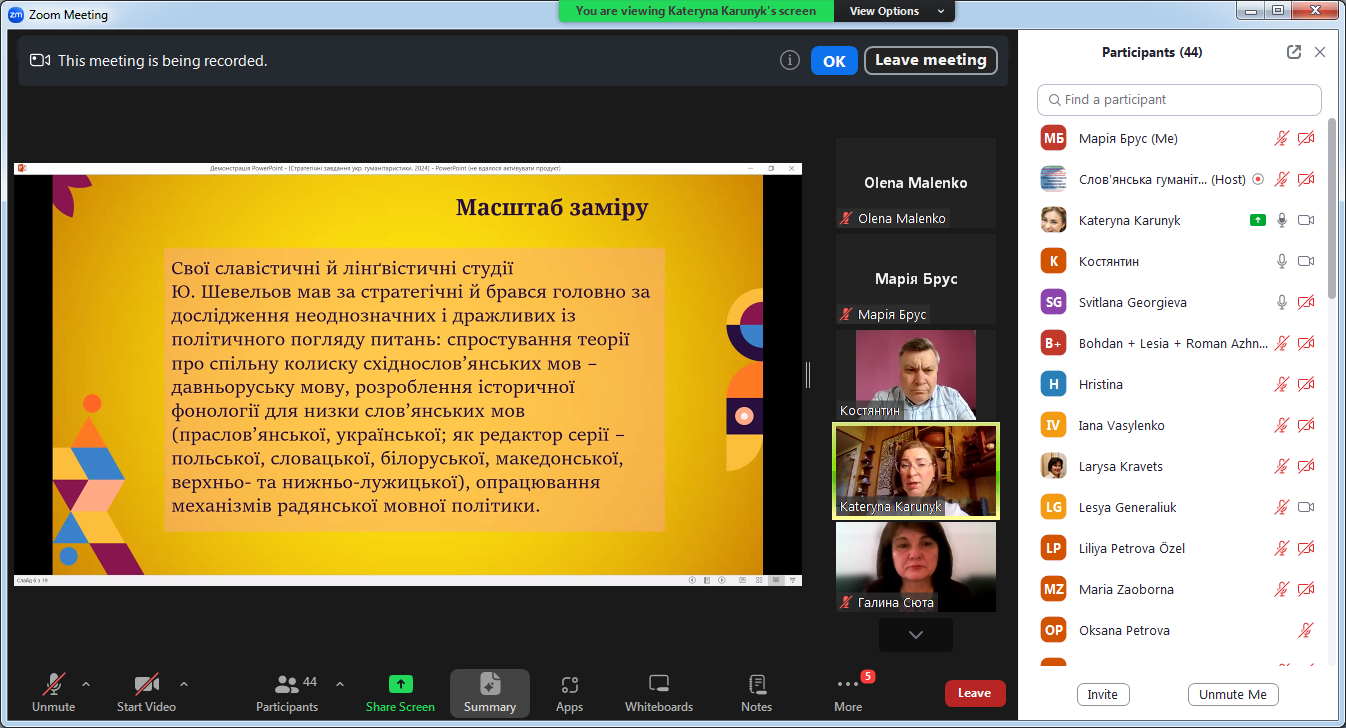Open the Notes tool

point(756,692)
